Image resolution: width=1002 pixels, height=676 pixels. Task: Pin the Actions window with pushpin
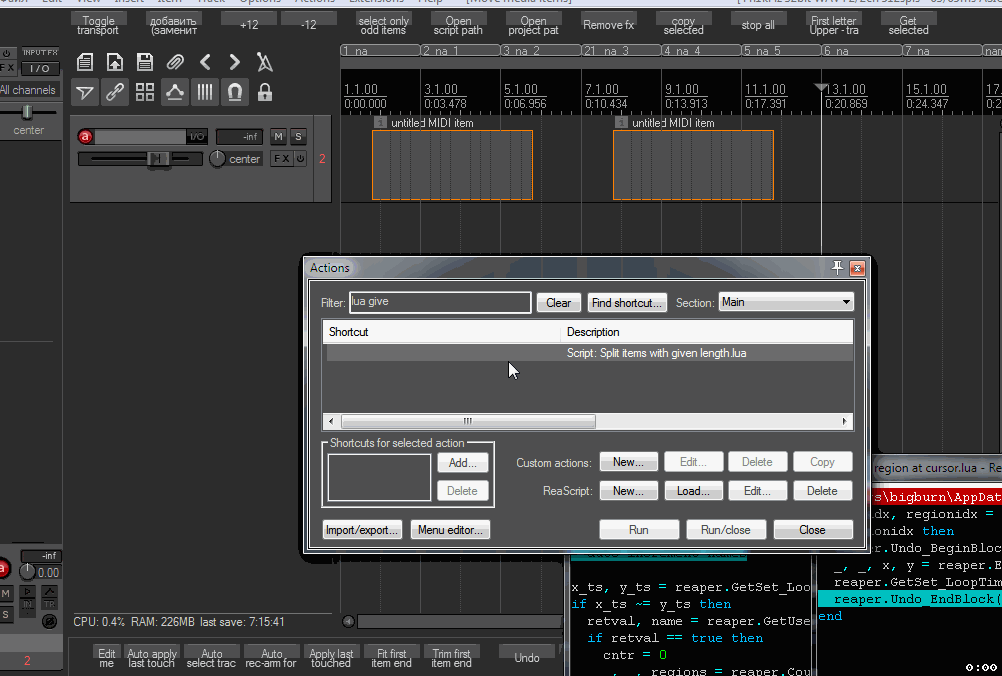(838, 268)
